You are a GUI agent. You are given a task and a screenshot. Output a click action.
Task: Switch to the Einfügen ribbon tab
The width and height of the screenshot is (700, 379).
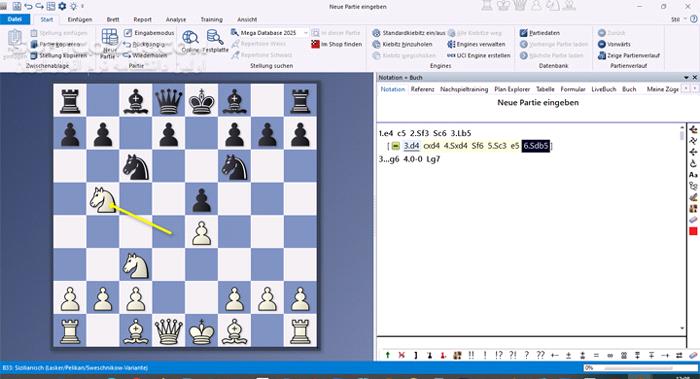(x=79, y=19)
